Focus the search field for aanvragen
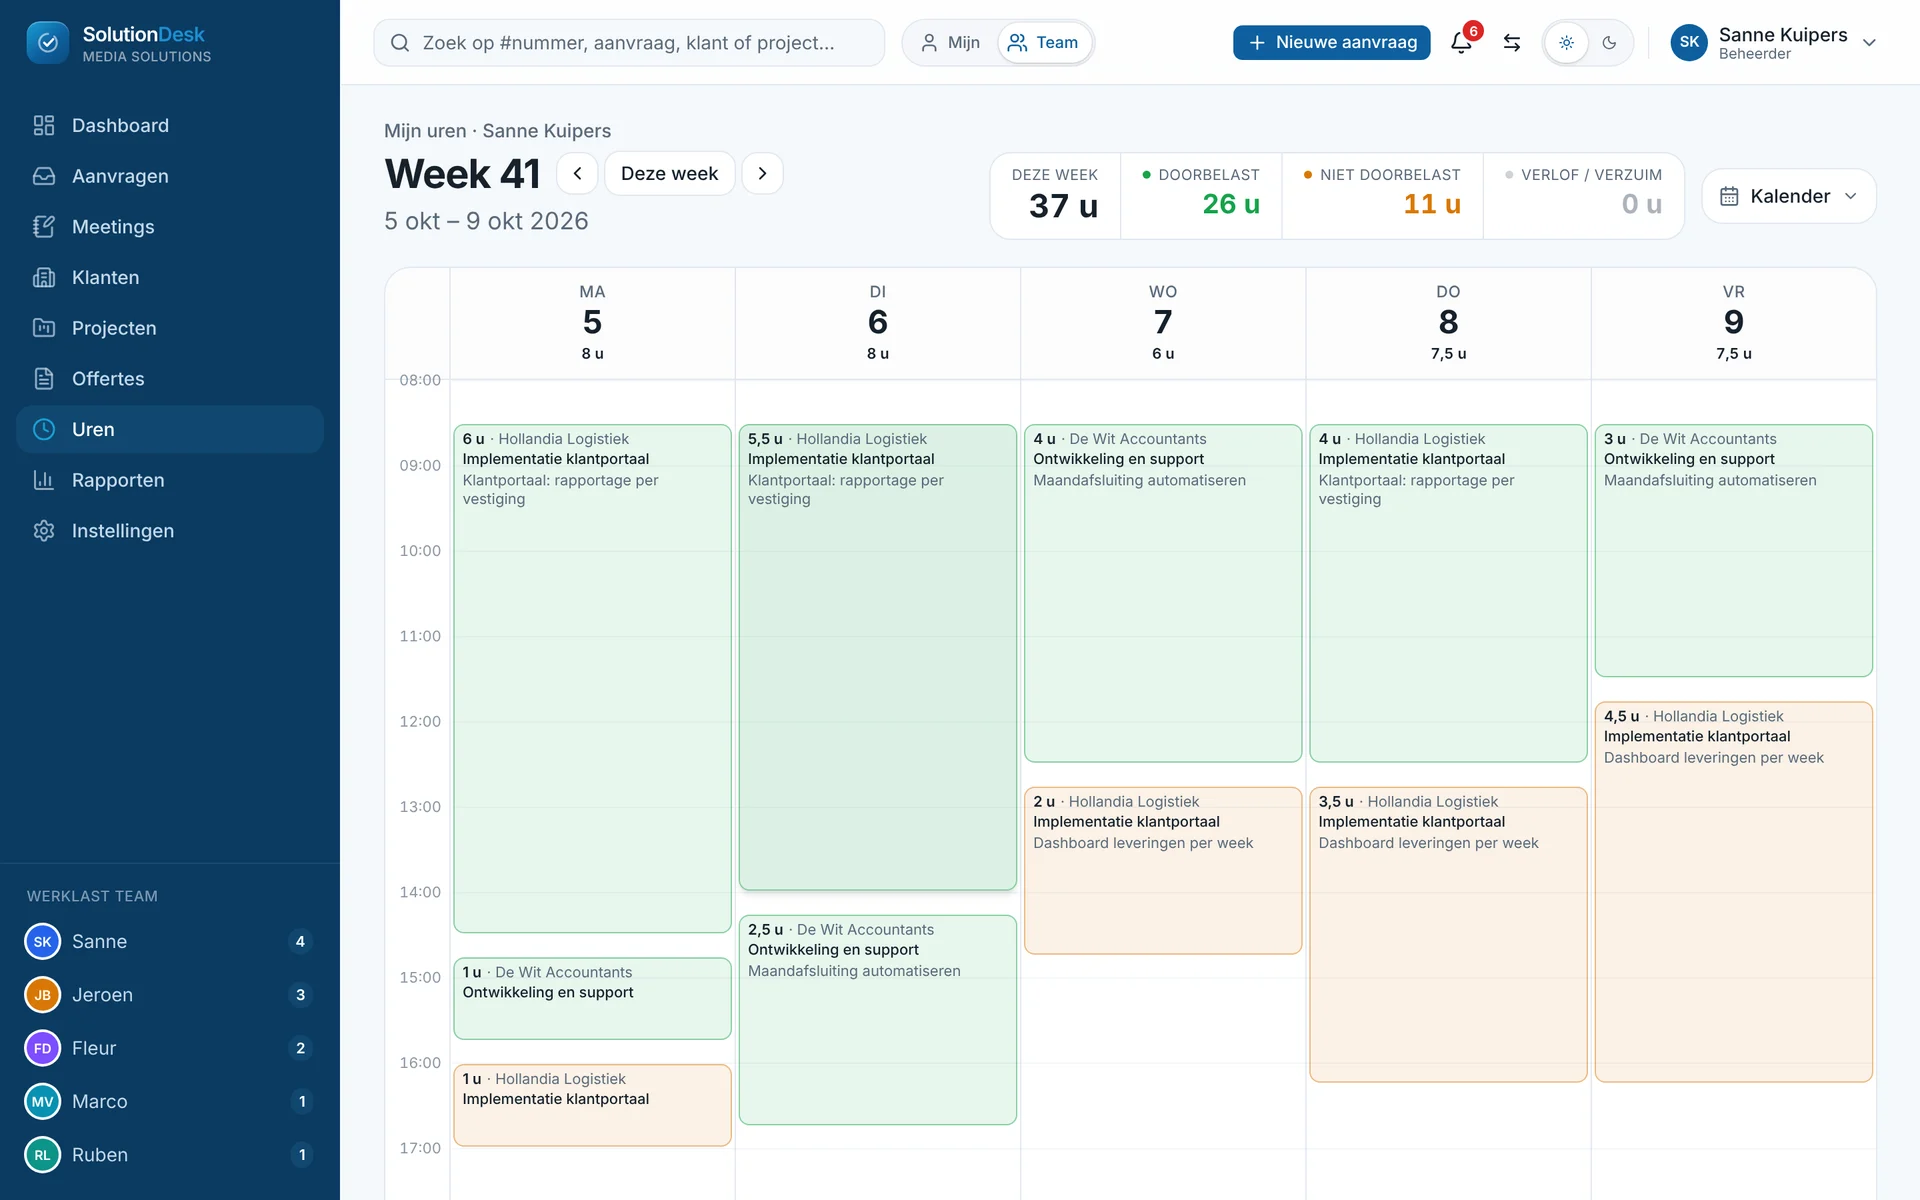 [629, 43]
